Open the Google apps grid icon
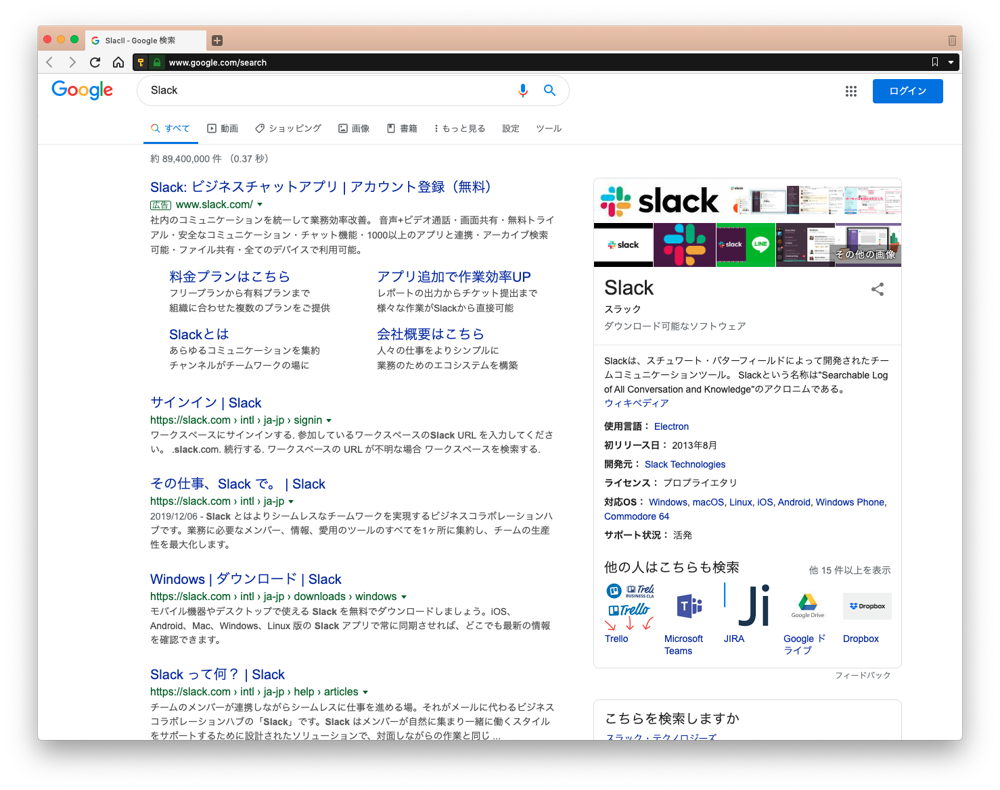 tap(851, 91)
